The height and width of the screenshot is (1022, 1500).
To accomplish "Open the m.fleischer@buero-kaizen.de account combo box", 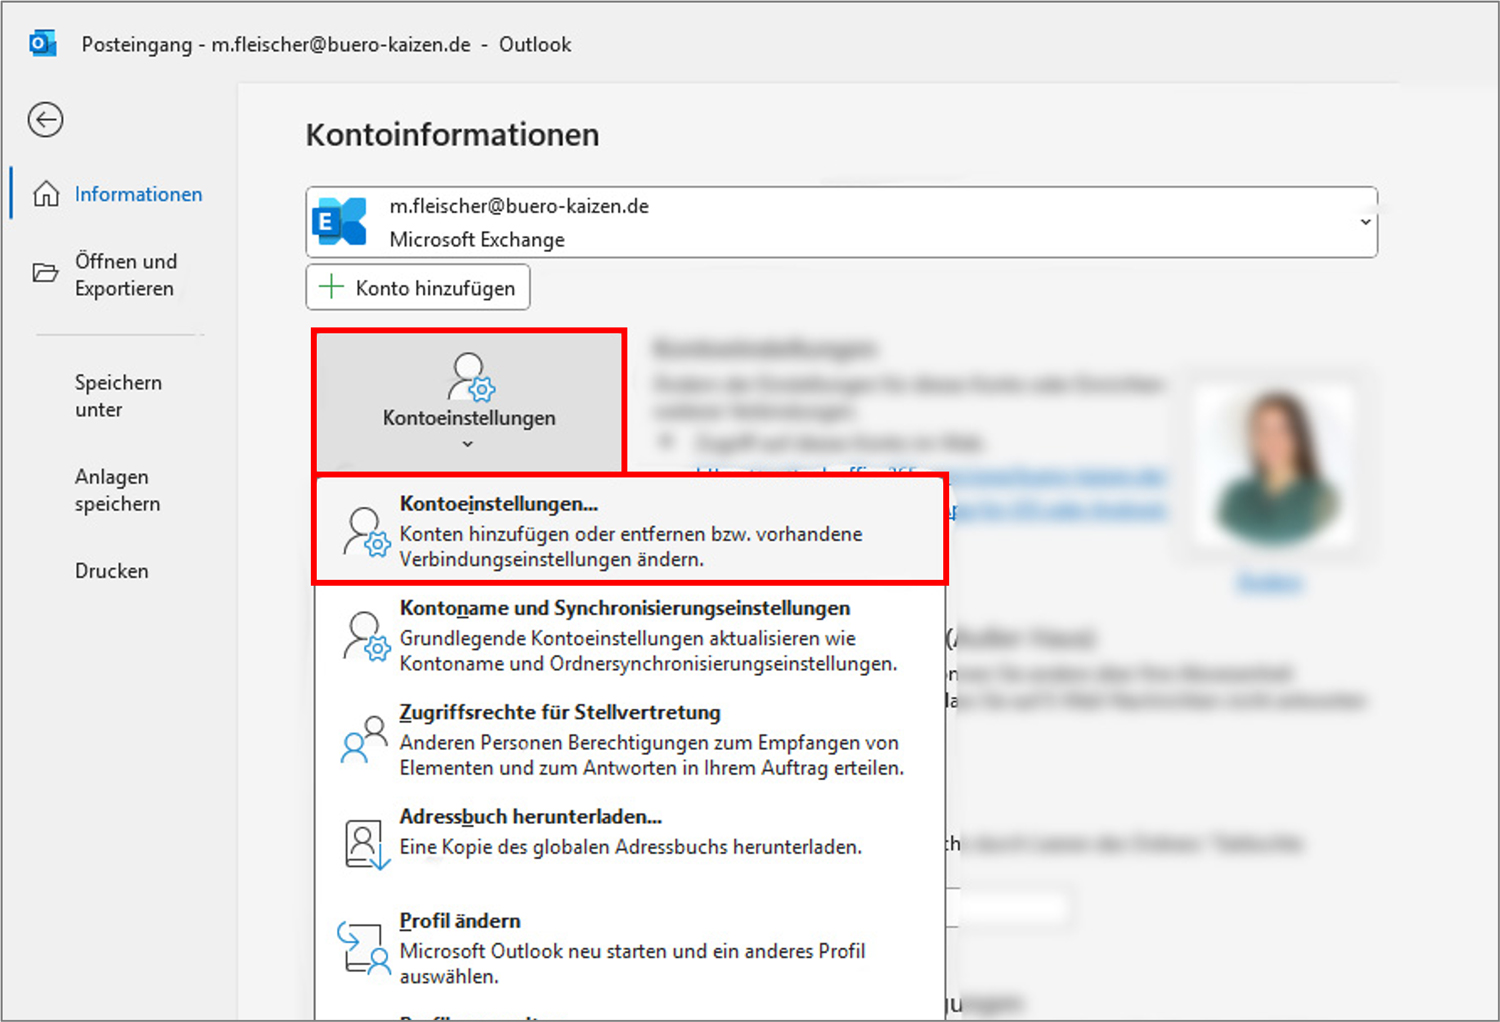I will 840,222.
